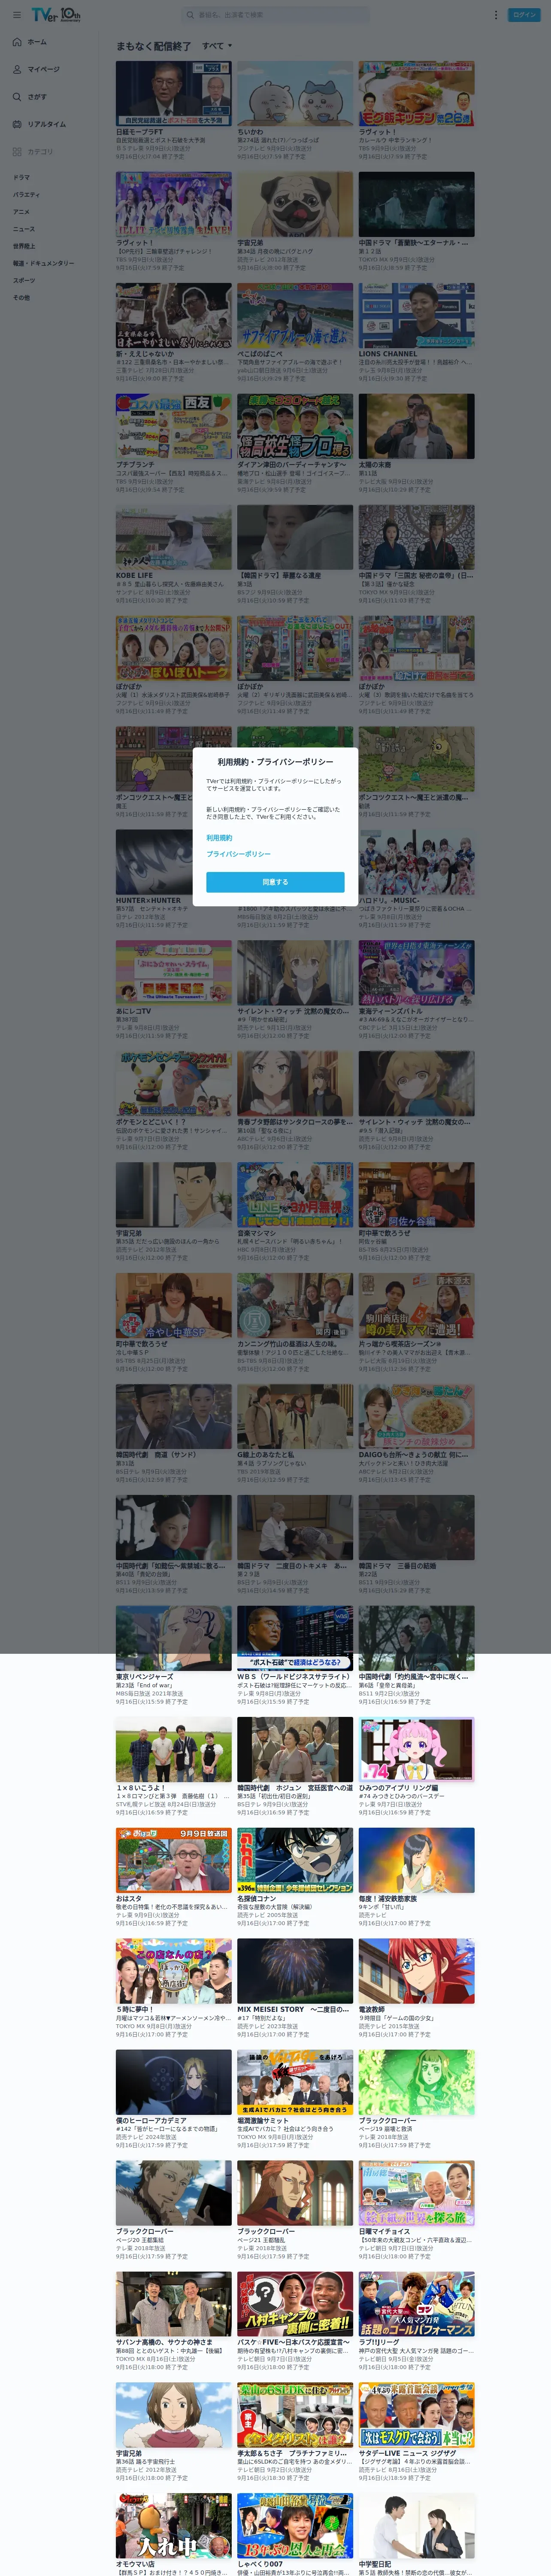Open the 5時に夢中! thumbnail

pyautogui.click(x=173, y=1971)
